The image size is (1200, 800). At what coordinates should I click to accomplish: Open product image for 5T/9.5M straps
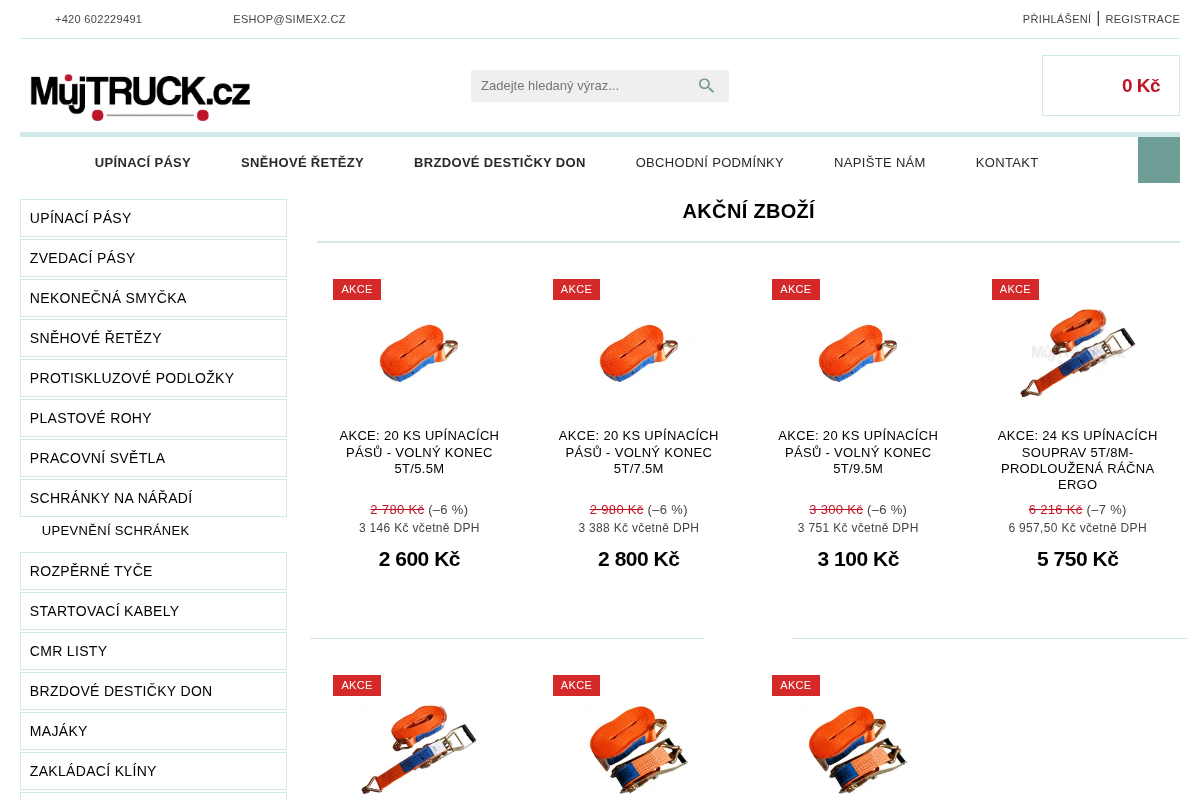[858, 354]
